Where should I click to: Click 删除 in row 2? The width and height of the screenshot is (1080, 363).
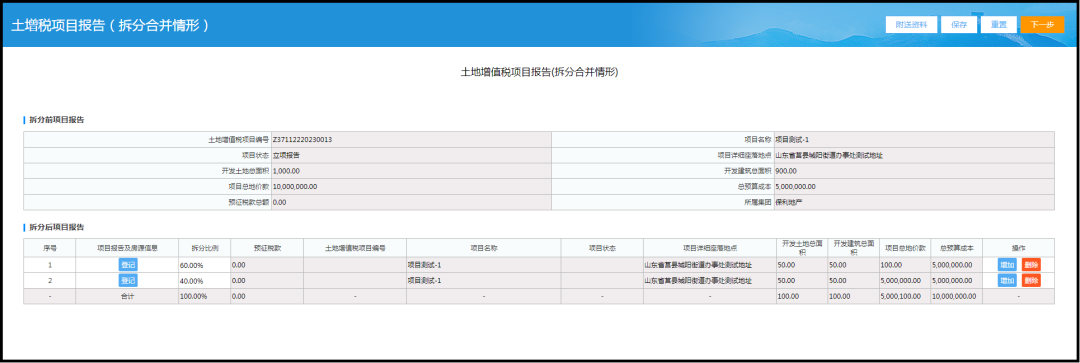pos(1031,280)
